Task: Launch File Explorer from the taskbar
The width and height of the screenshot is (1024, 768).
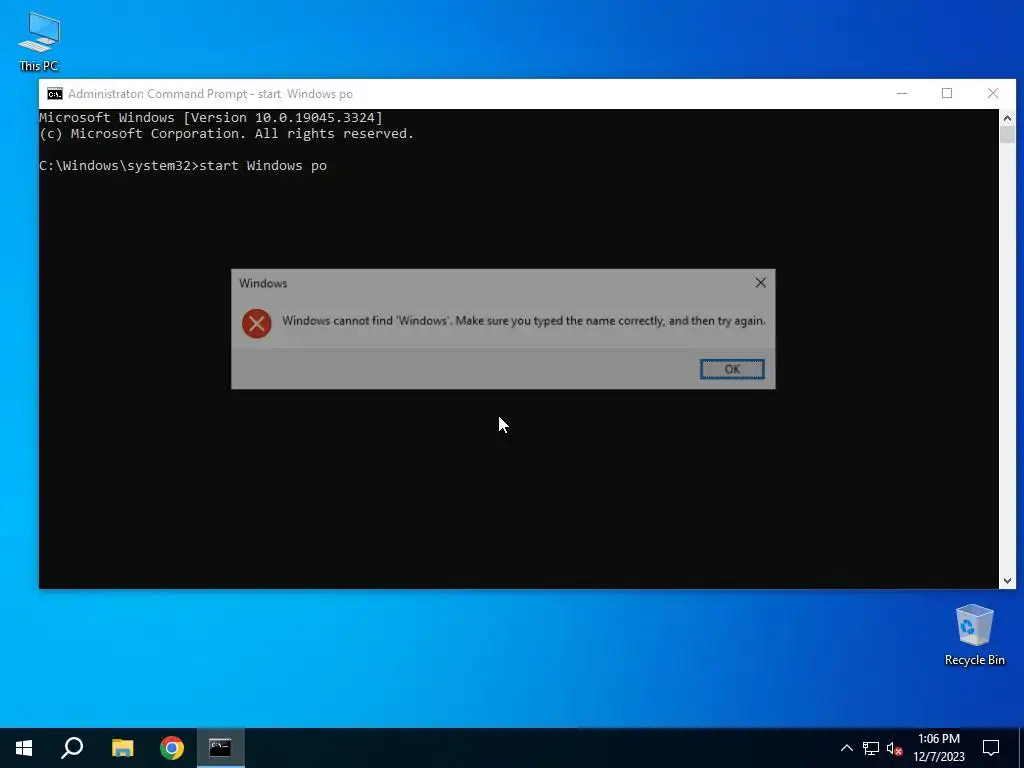Action: point(122,748)
